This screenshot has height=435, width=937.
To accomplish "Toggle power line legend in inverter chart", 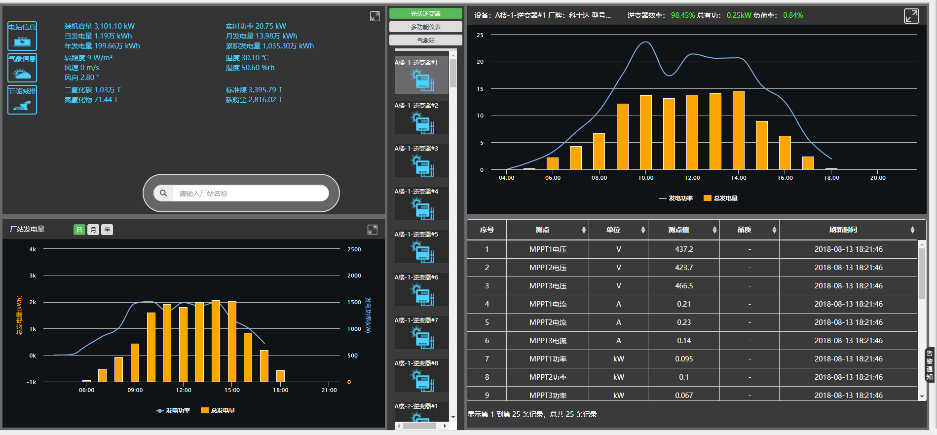I will [x=676, y=198].
